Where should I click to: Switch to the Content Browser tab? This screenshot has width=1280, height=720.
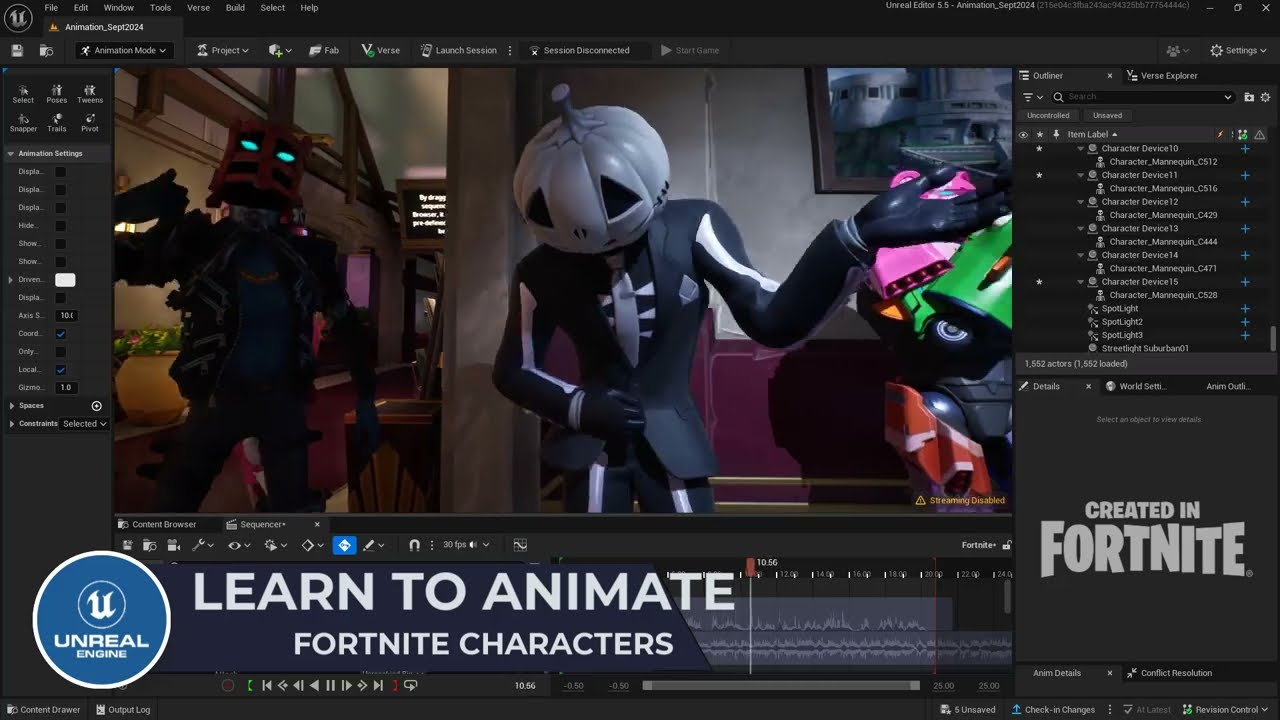(x=157, y=524)
